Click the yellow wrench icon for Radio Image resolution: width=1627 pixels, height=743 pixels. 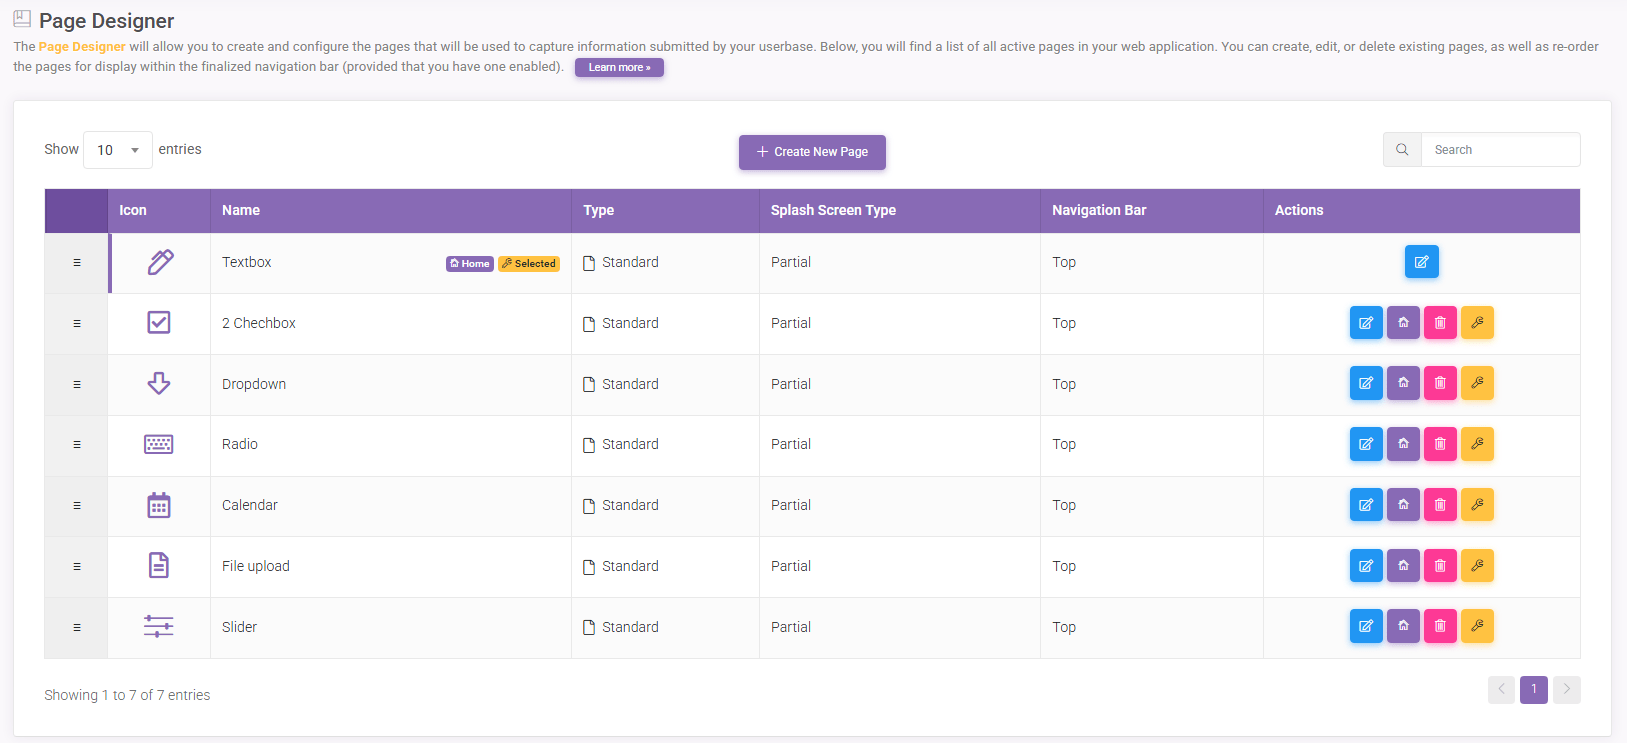click(x=1477, y=444)
